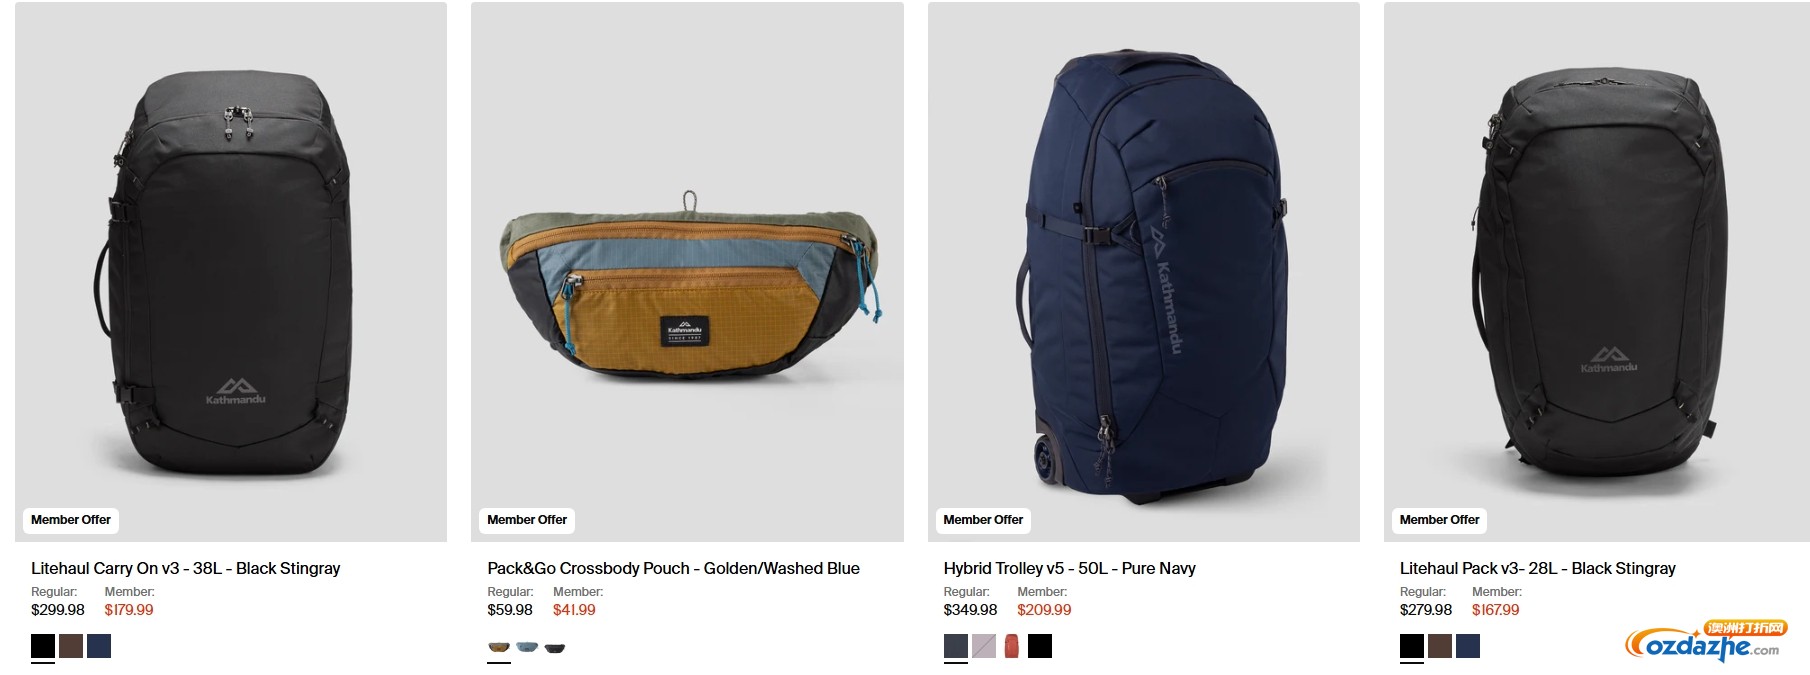This screenshot has height=675, width=1810.
Task: Choose the blue Crossbody Pouch variant icon
Action: pos(527,647)
